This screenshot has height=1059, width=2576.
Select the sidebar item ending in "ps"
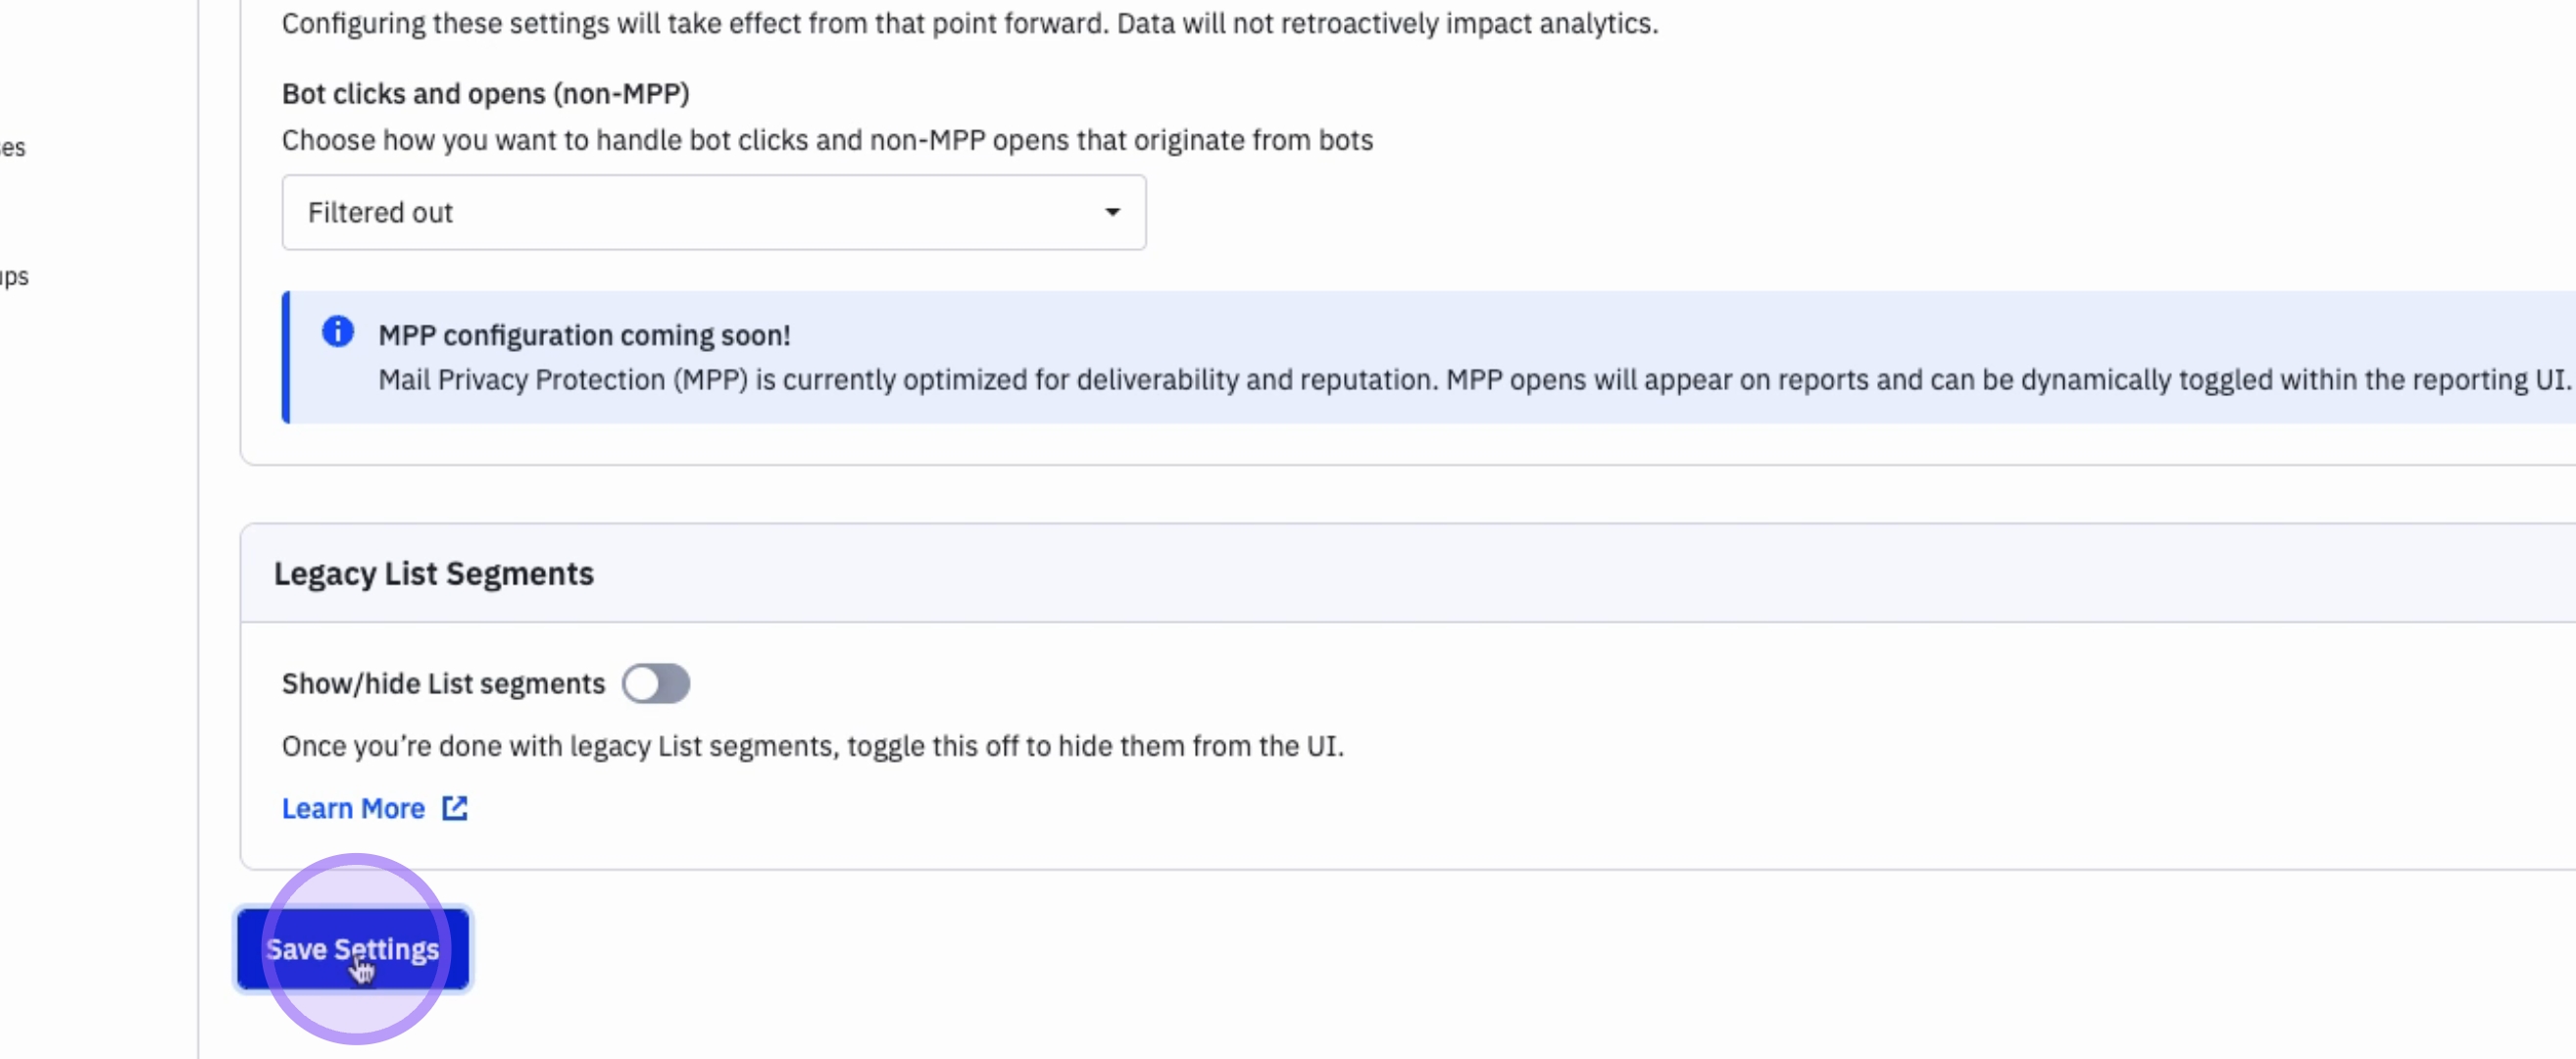point(14,277)
